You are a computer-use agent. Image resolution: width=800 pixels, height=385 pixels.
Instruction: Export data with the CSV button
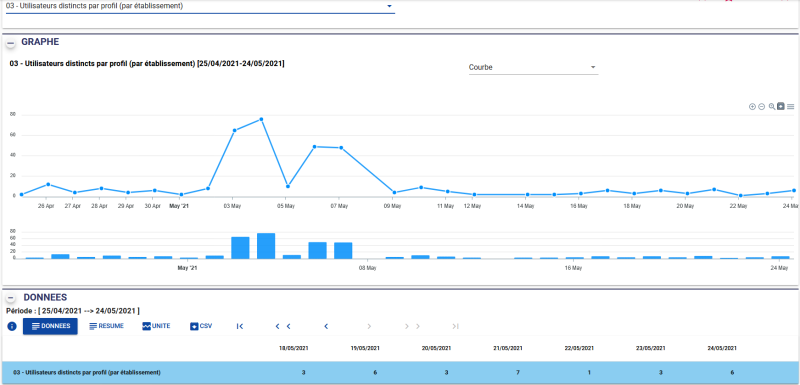pos(201,326)
